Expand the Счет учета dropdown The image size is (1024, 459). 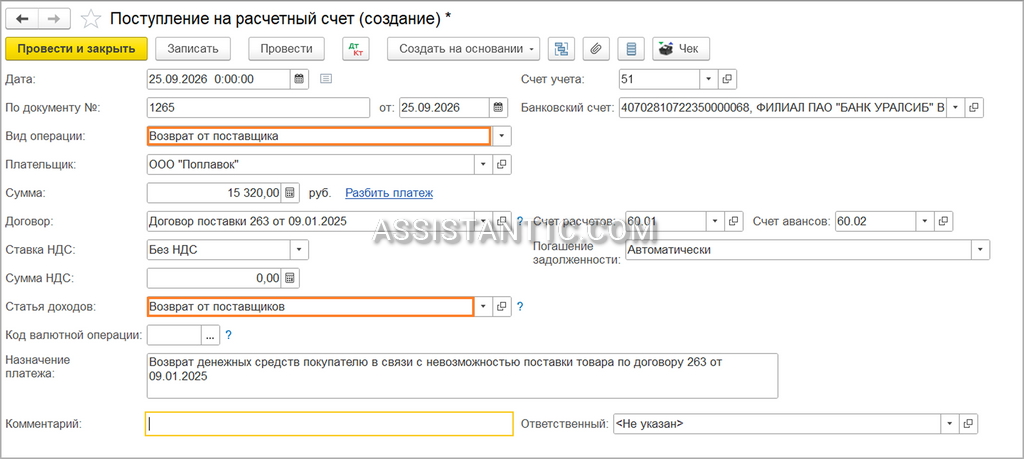pos(709,79)
